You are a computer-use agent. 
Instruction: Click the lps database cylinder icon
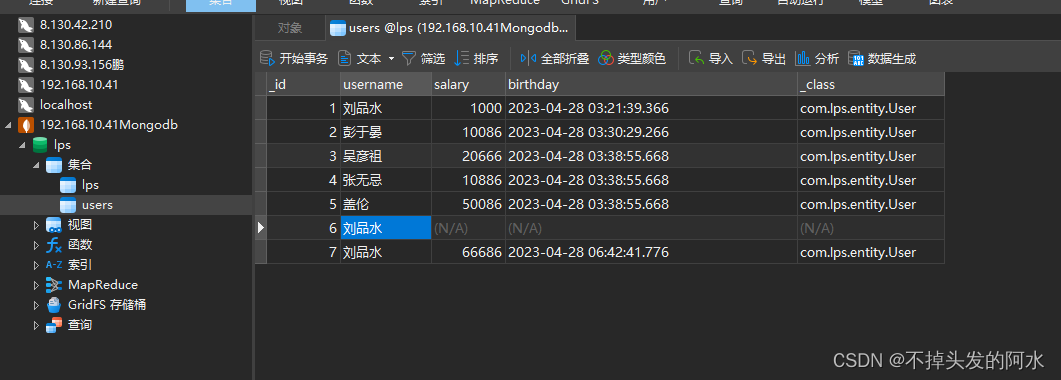40,145
